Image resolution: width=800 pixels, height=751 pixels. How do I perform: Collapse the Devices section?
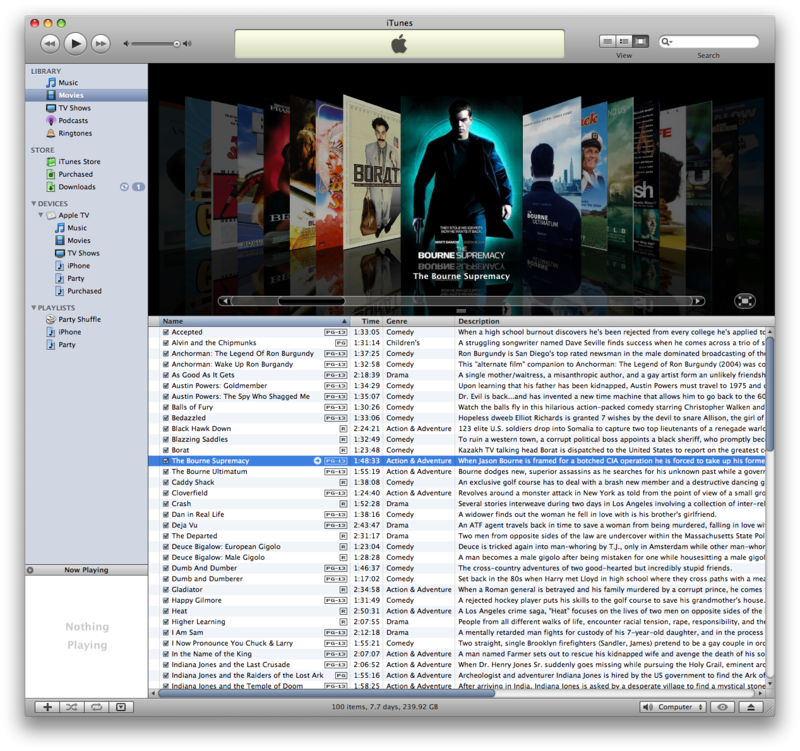tap(34, 204)
